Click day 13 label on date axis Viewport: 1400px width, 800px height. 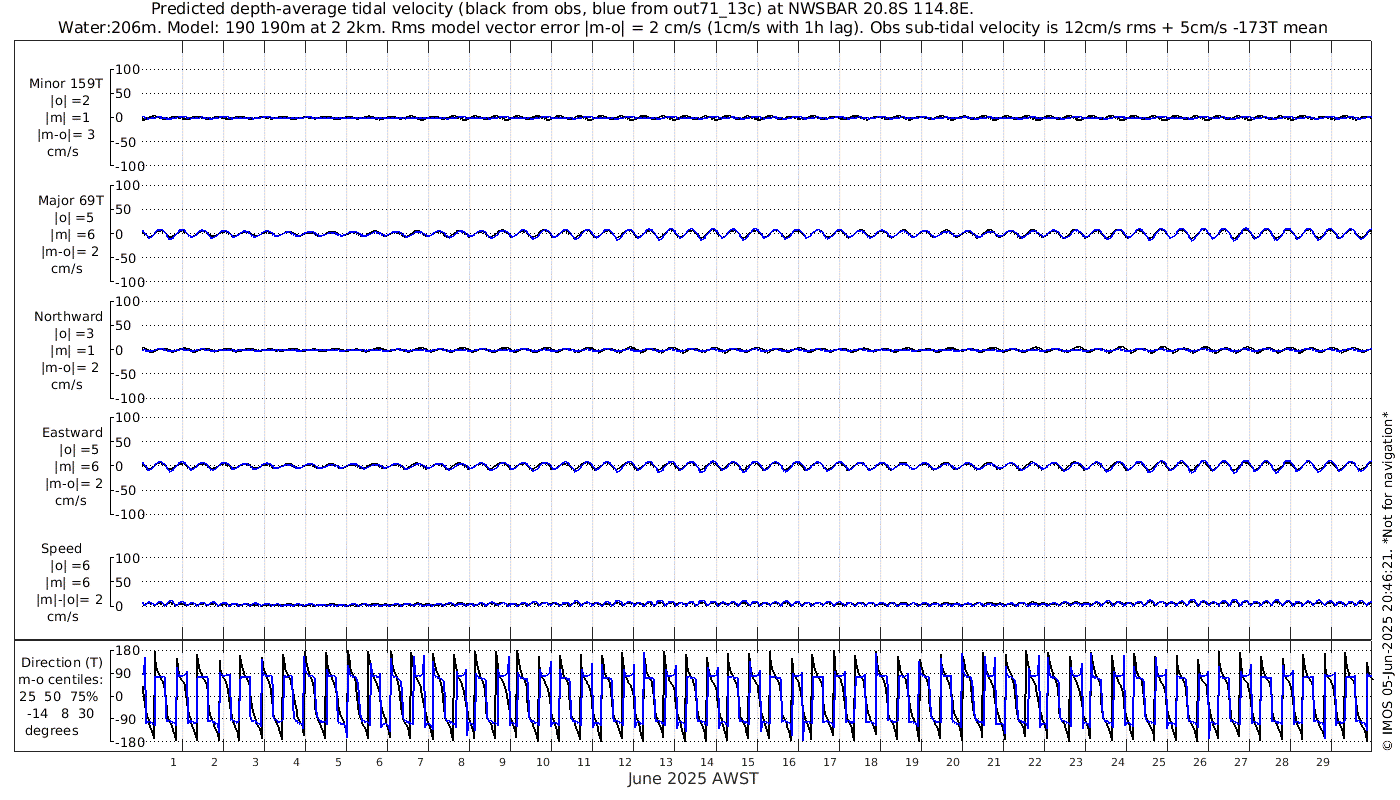point(666,762)
